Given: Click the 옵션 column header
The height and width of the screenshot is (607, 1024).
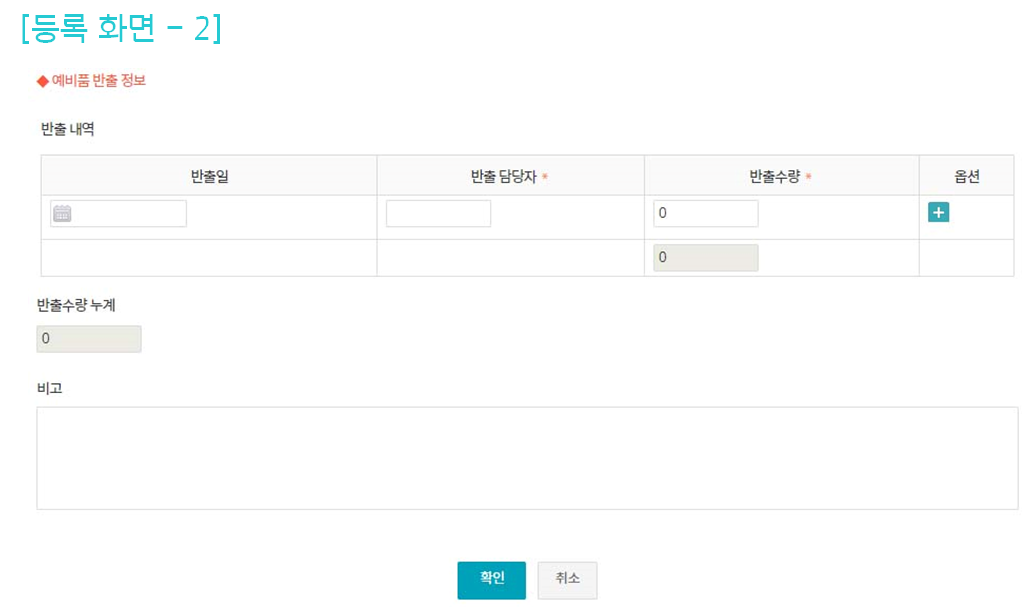Looking at the screenshot, I should (966, 177).
